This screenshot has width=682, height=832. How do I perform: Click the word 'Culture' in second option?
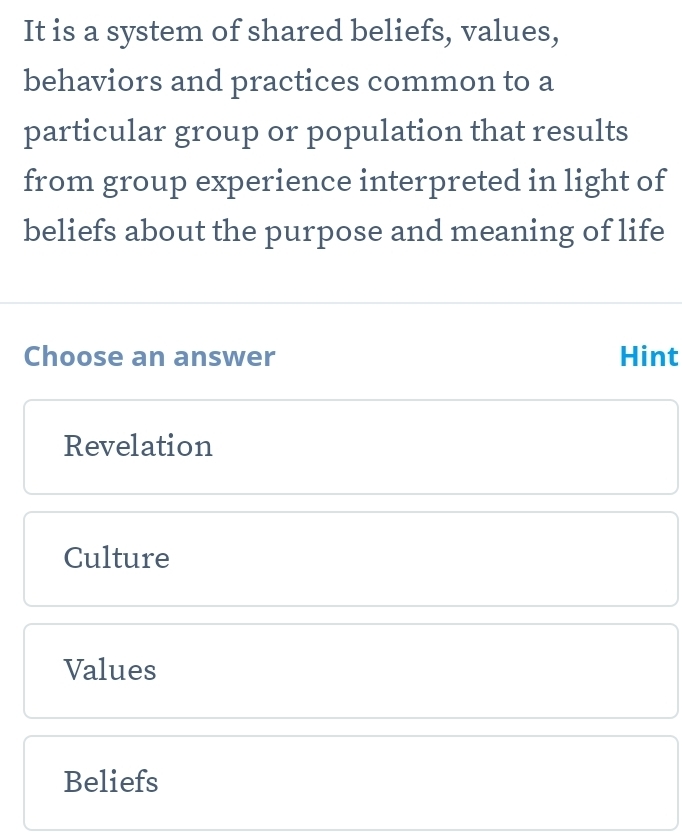pos(117,558)
